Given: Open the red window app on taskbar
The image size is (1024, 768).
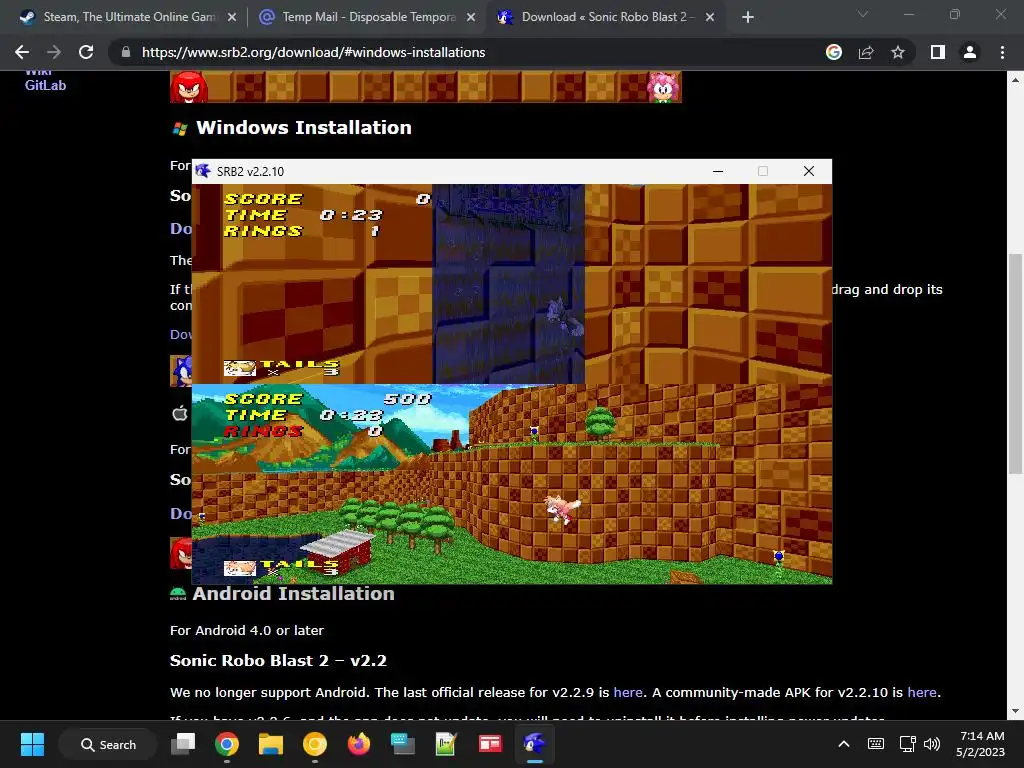Looking at the screenshot, I should tap(490, 744).
